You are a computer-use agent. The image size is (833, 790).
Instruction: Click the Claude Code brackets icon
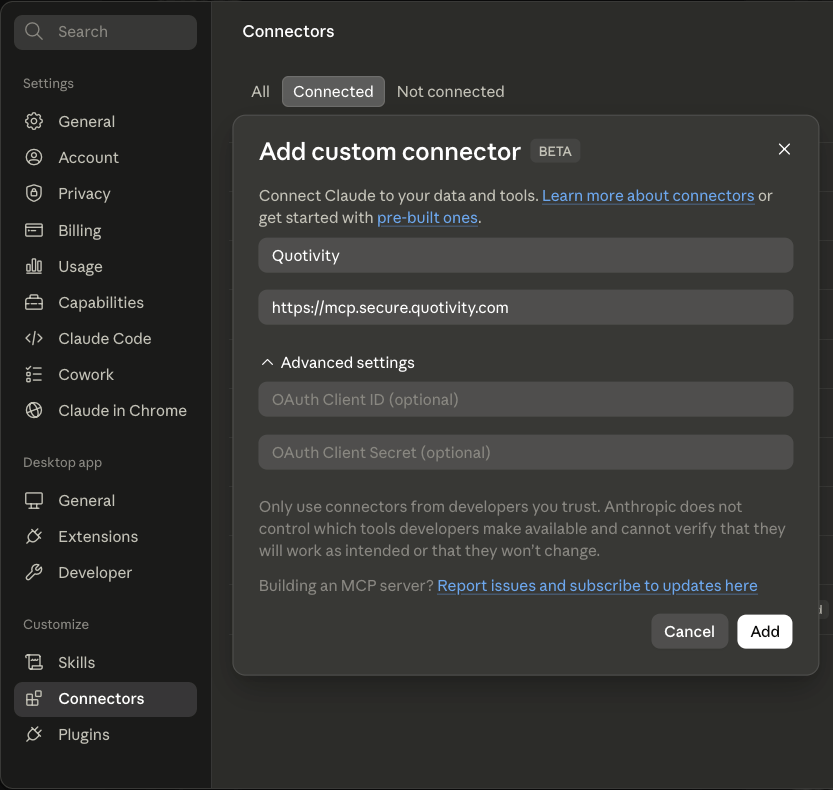pyautogui.click(x=34, y=338)
